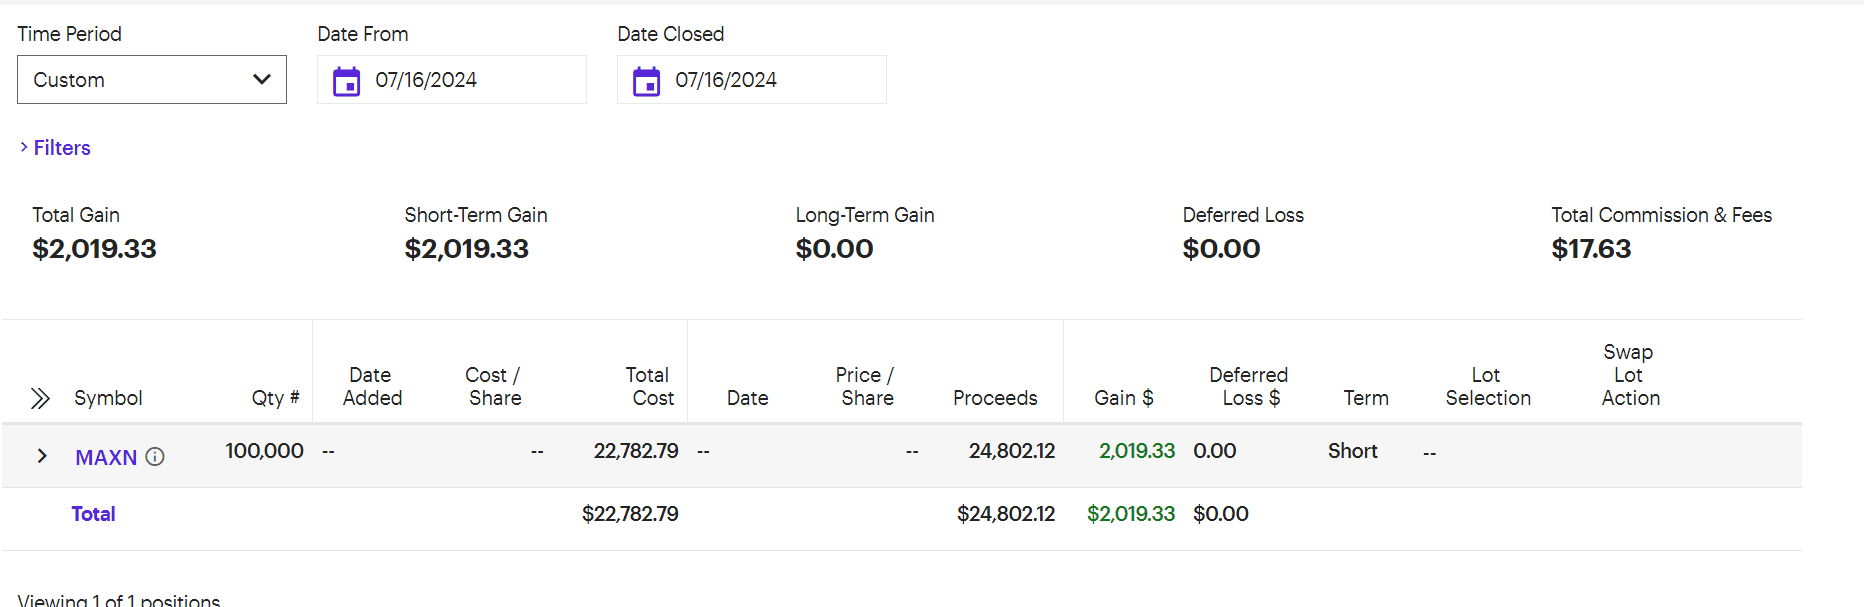Sort by Term column header
1864x607 pixels.
1366,398
